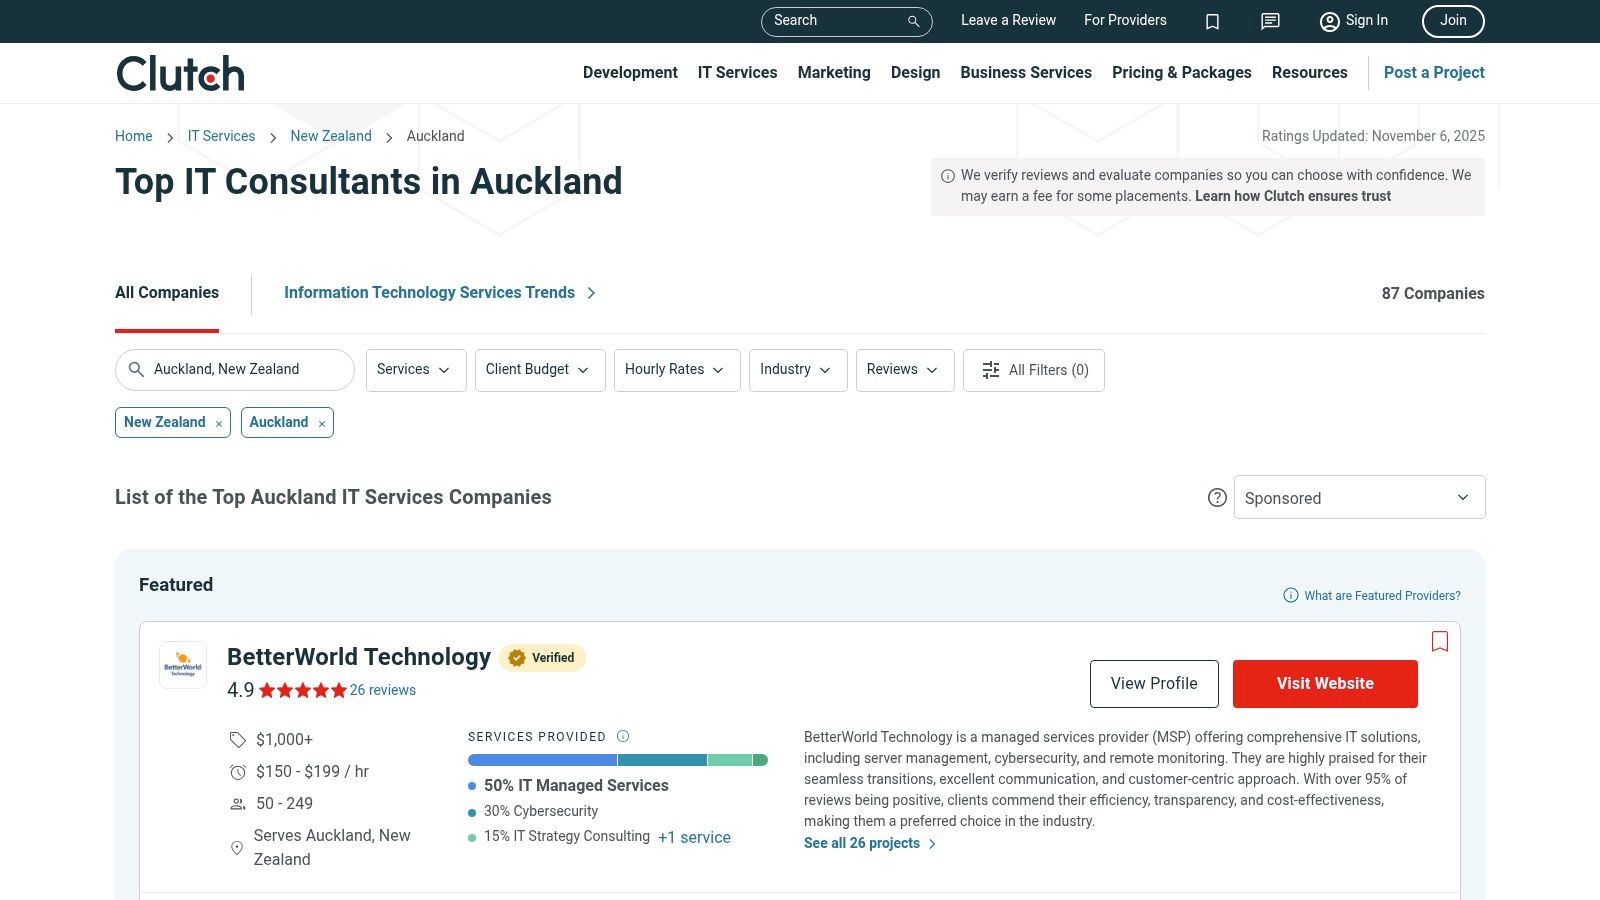Change the Sponsored sort order
This screenshot has height=900, width=1600.
[1359, 497]
